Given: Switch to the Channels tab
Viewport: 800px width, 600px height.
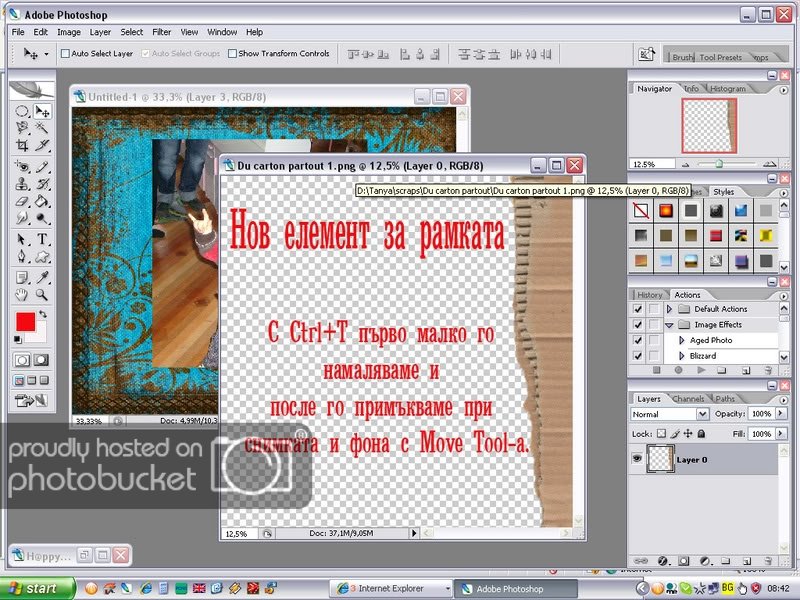Looking at the screenshot, I should 688,399.
